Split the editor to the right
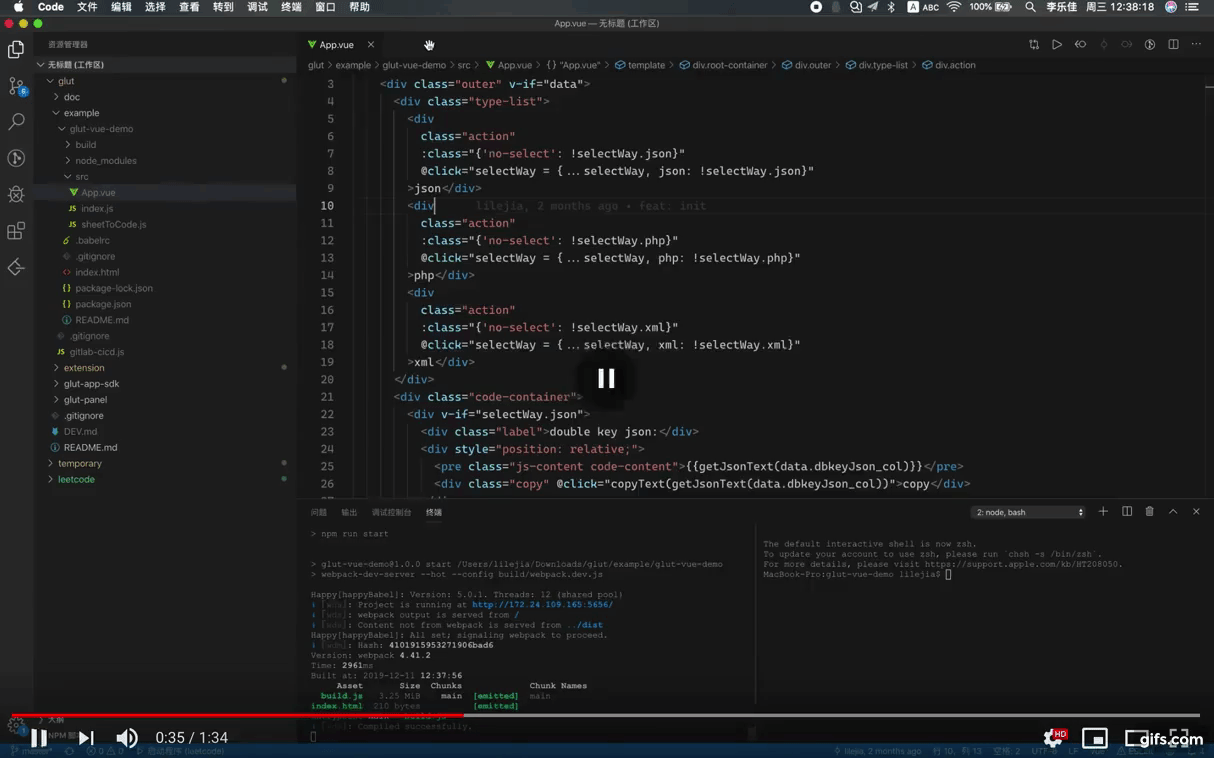Screen dimensions: 1214x758 click(x=1173, y=45)
